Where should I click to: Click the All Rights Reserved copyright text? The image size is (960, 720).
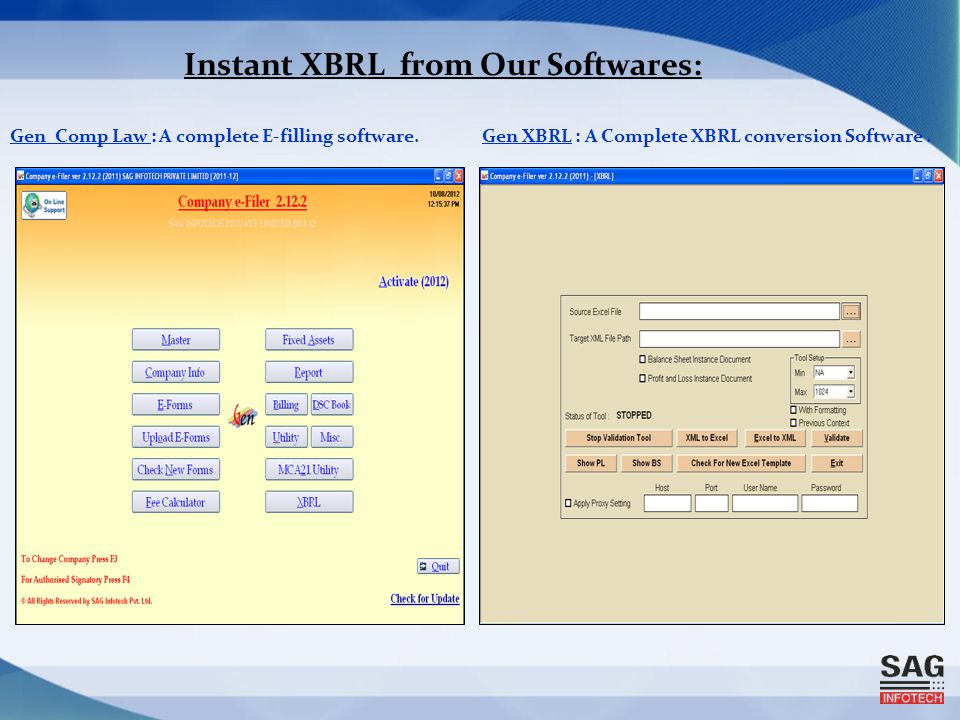pos(86,601)
